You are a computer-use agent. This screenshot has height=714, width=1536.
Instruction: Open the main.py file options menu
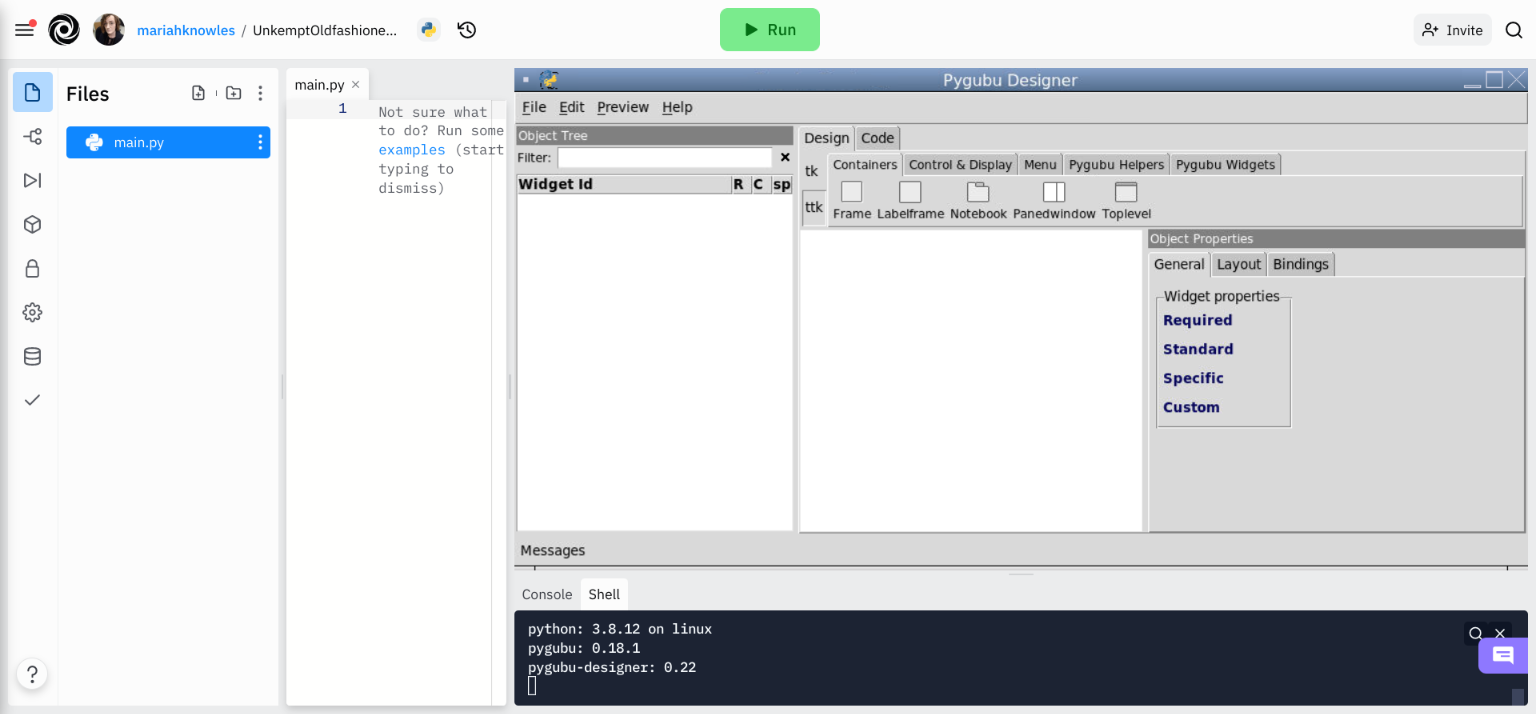(x=260, y=142)
